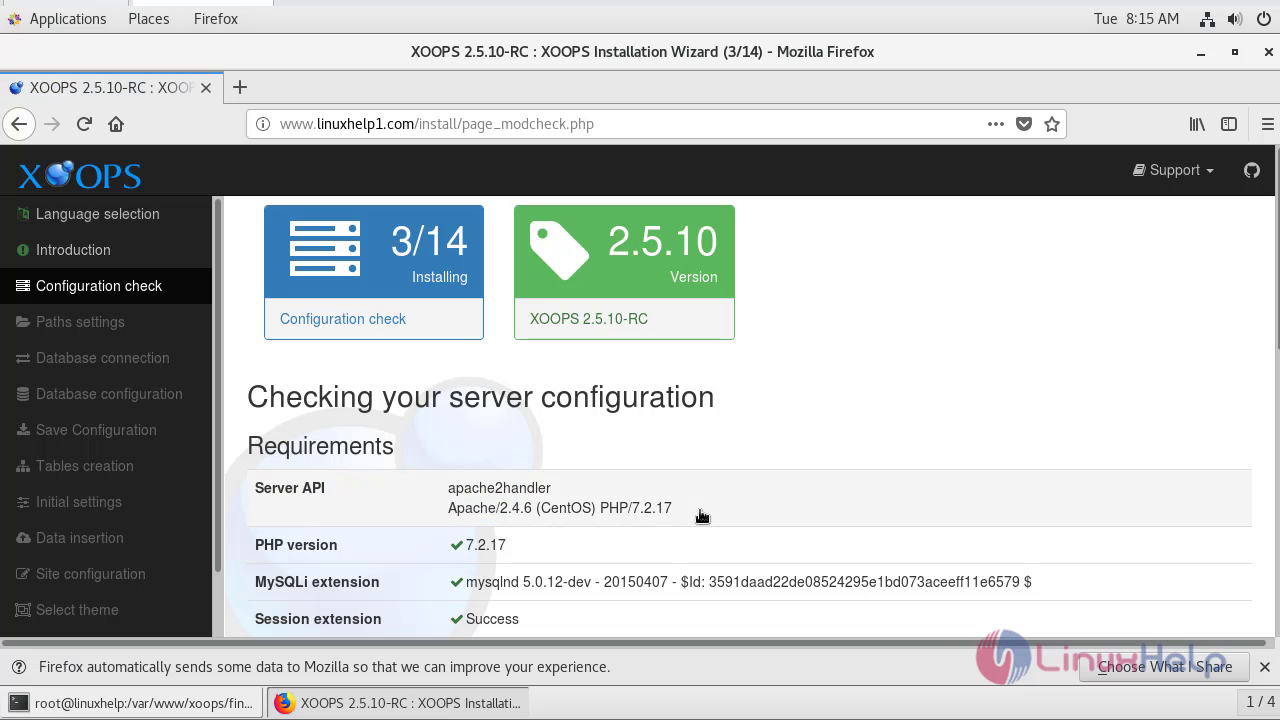This screenshot has height=720, width=1280.
Task: Open the Firefox hamburger menu
Action: [x=1267, y=124]
